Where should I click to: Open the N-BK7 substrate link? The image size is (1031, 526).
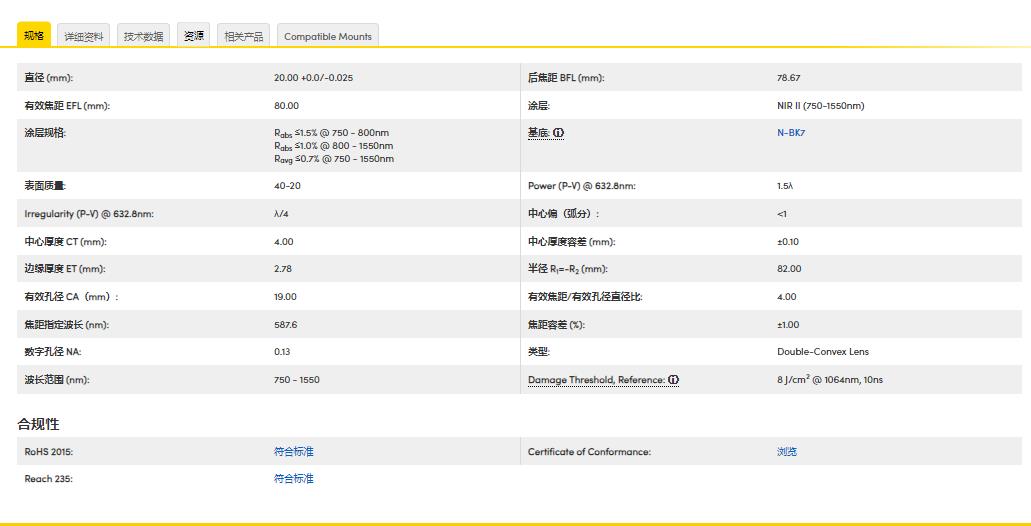pyautogui.click(x=791, y=133)
